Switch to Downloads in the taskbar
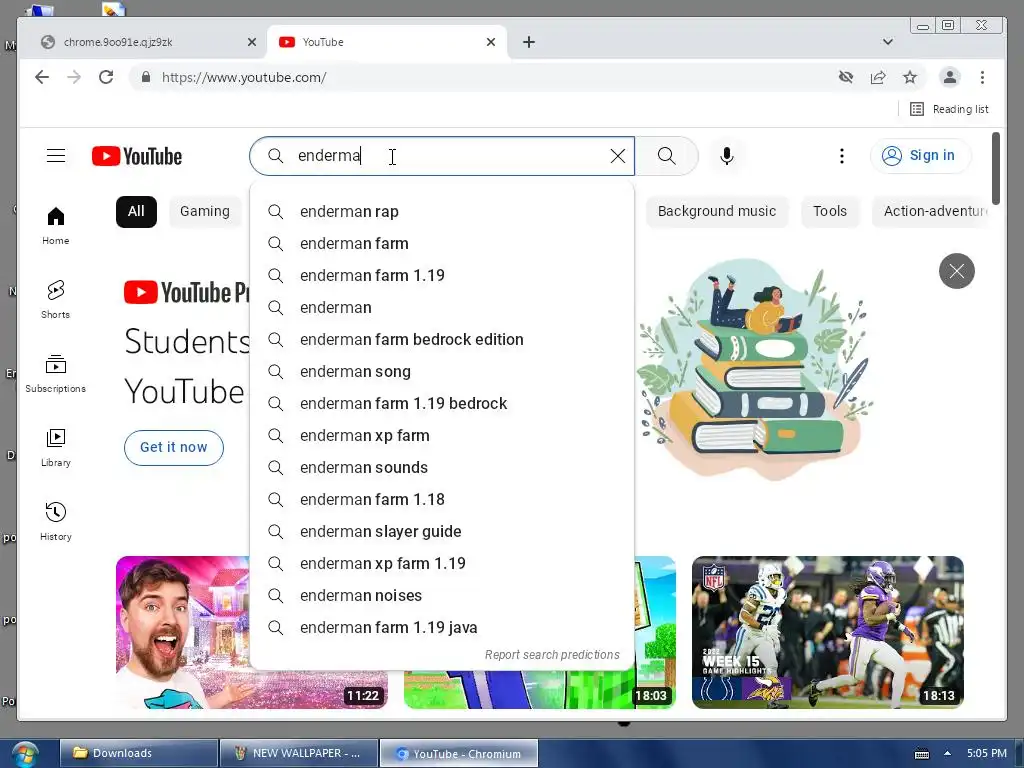This screenshot has width=1024, height=768. (138, 754)
